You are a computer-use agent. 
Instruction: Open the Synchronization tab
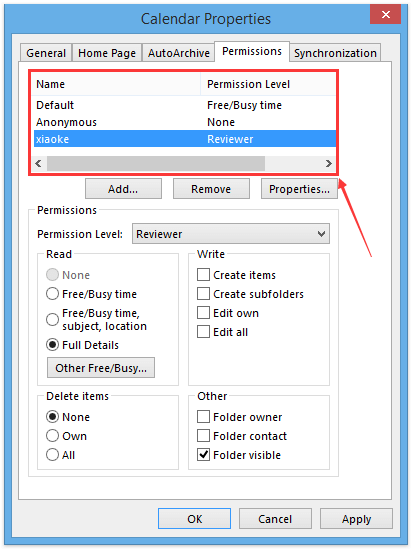[x=335, y=53]
